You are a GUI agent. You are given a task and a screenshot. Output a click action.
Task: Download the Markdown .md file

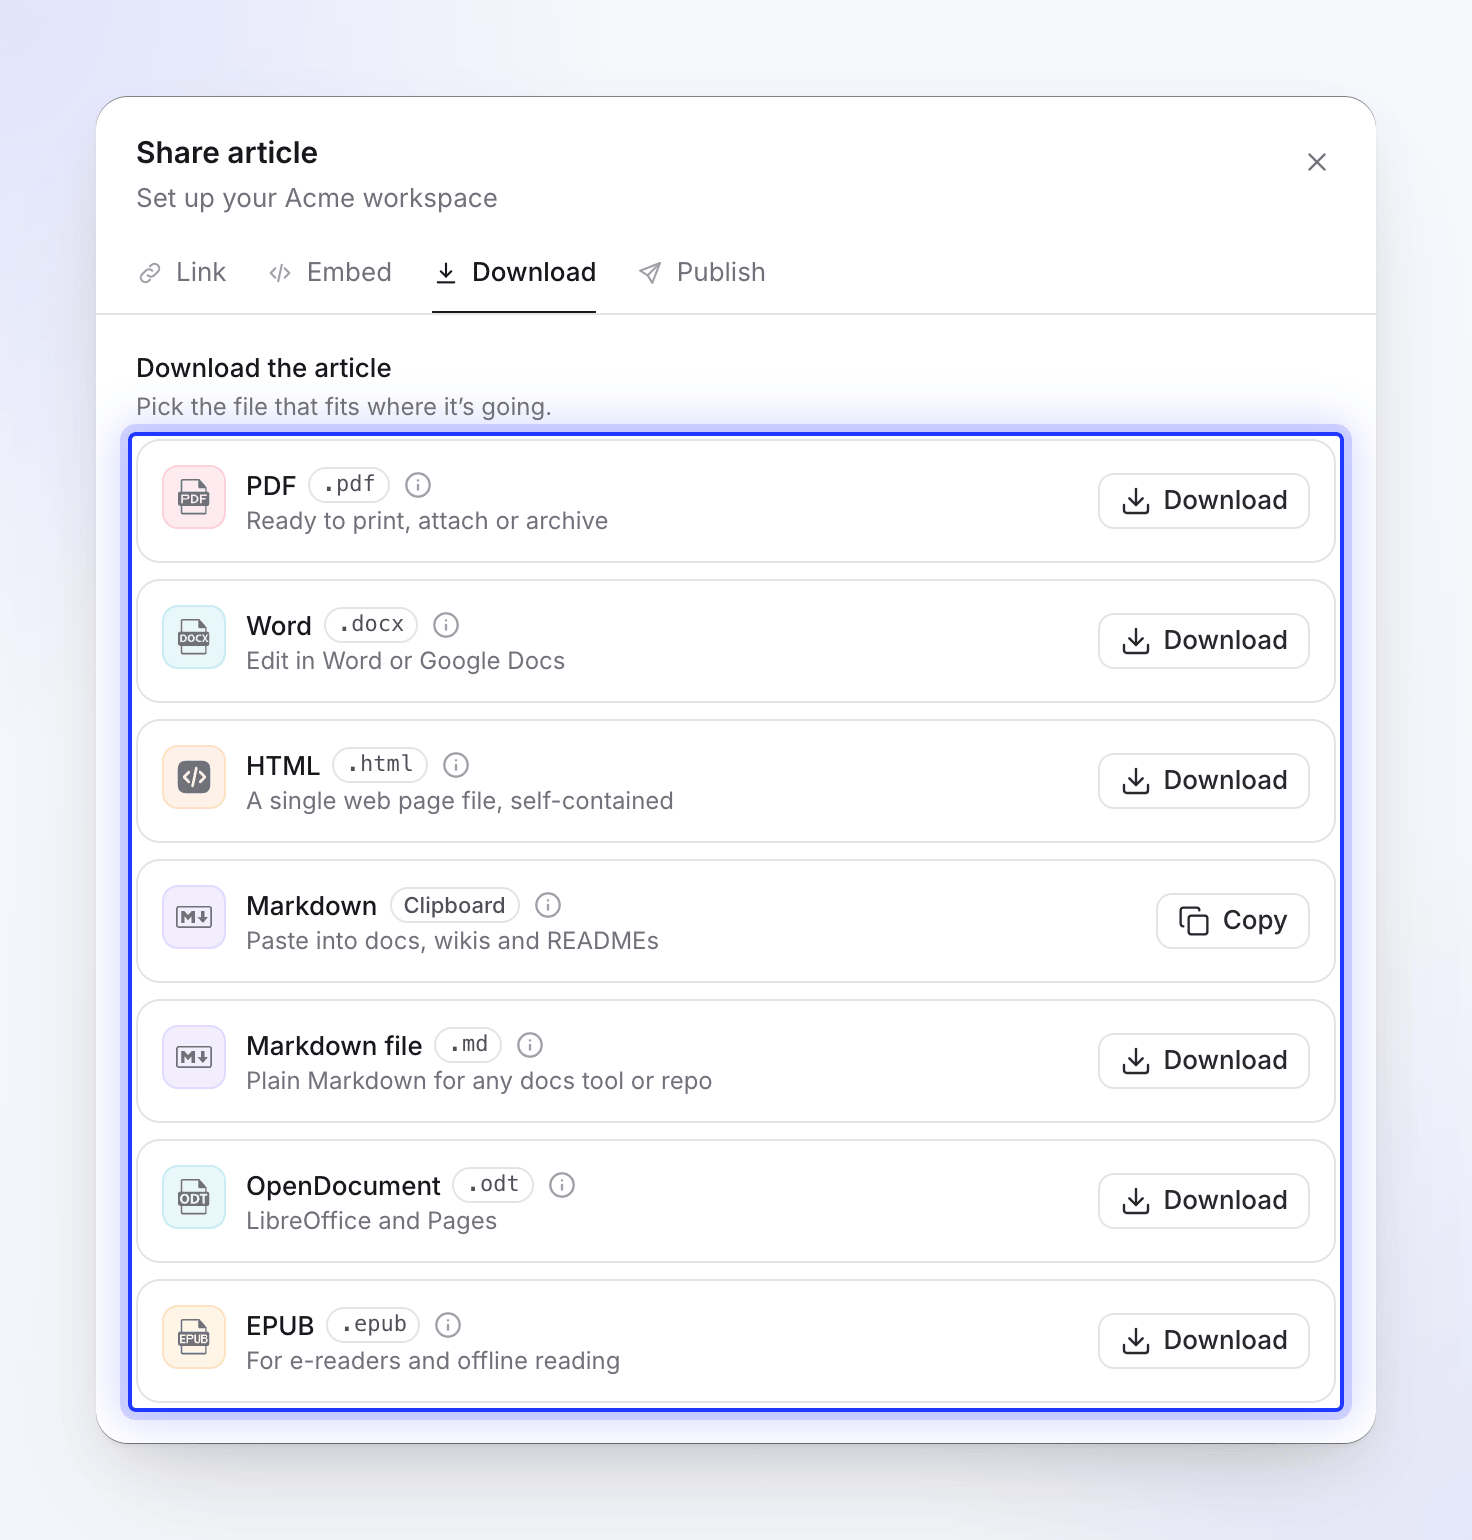(1204, 1061)
